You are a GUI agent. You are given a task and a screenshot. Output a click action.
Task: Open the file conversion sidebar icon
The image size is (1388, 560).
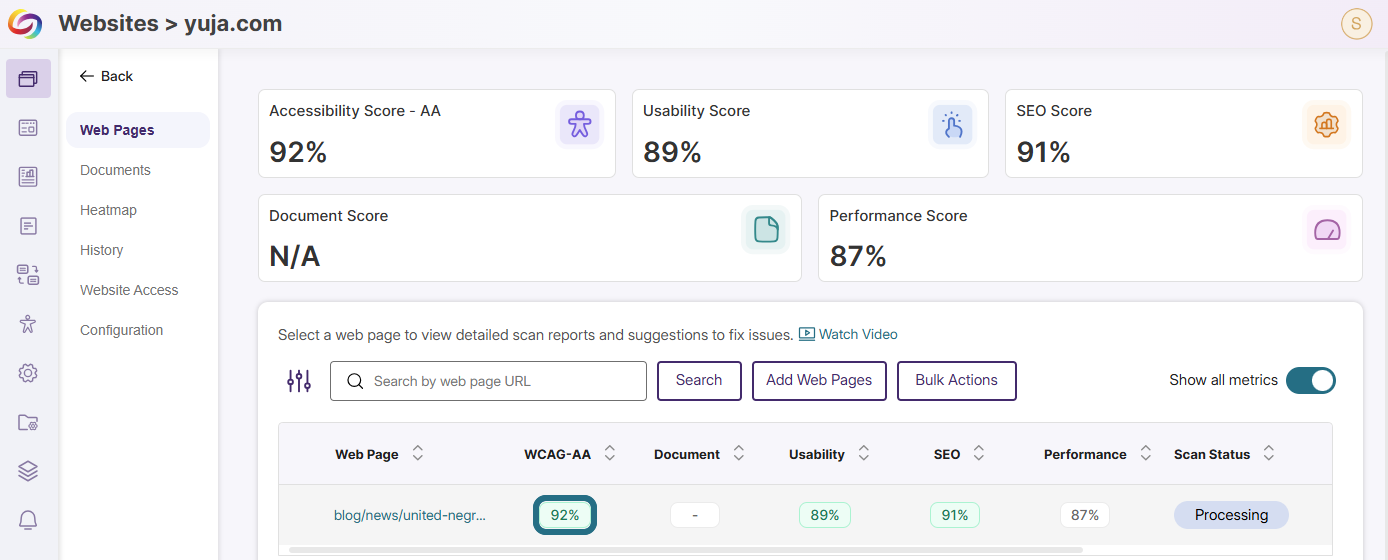click(x=28, y=275)
